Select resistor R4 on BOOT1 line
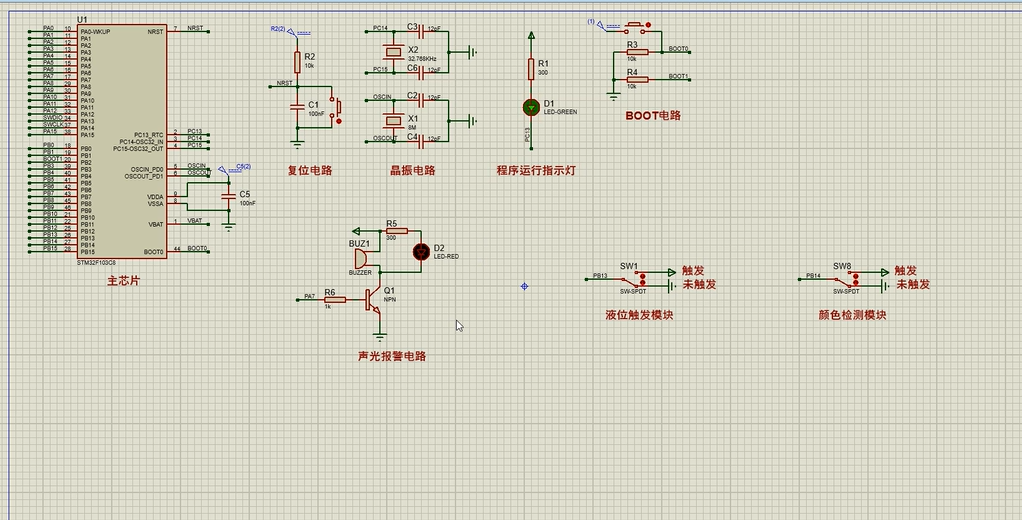The height and width of the screenshot is (520, 1022). (x=637, y=79)
